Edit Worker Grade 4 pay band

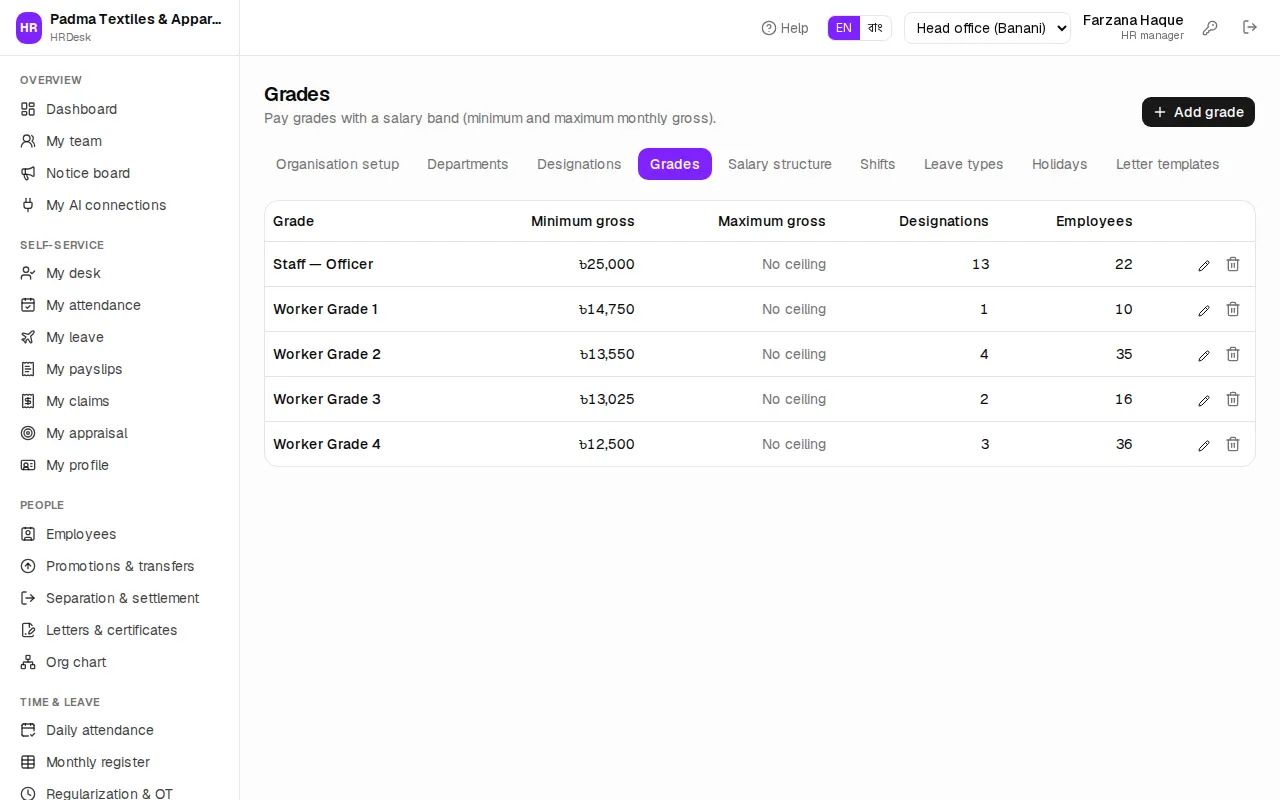1204,445
